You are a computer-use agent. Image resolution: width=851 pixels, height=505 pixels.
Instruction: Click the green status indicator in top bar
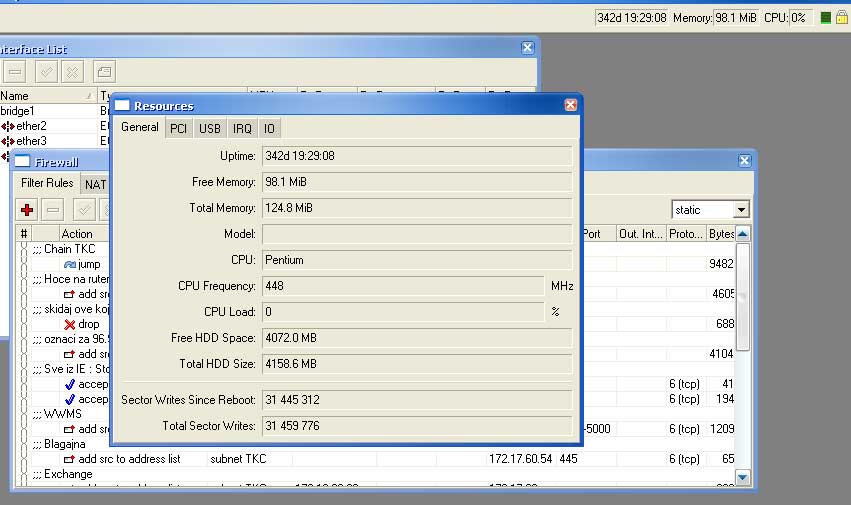coord(825,18)
